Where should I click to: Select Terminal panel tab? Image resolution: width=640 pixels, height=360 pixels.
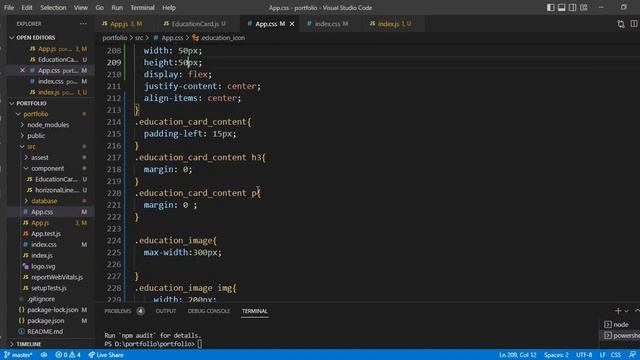(254, 311)
